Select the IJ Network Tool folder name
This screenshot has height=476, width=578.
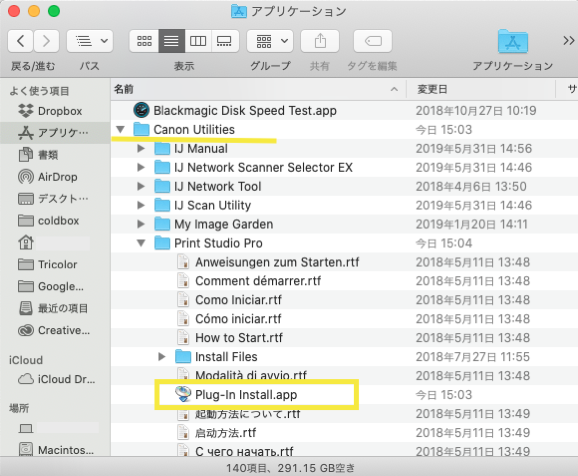coord(218,186)
